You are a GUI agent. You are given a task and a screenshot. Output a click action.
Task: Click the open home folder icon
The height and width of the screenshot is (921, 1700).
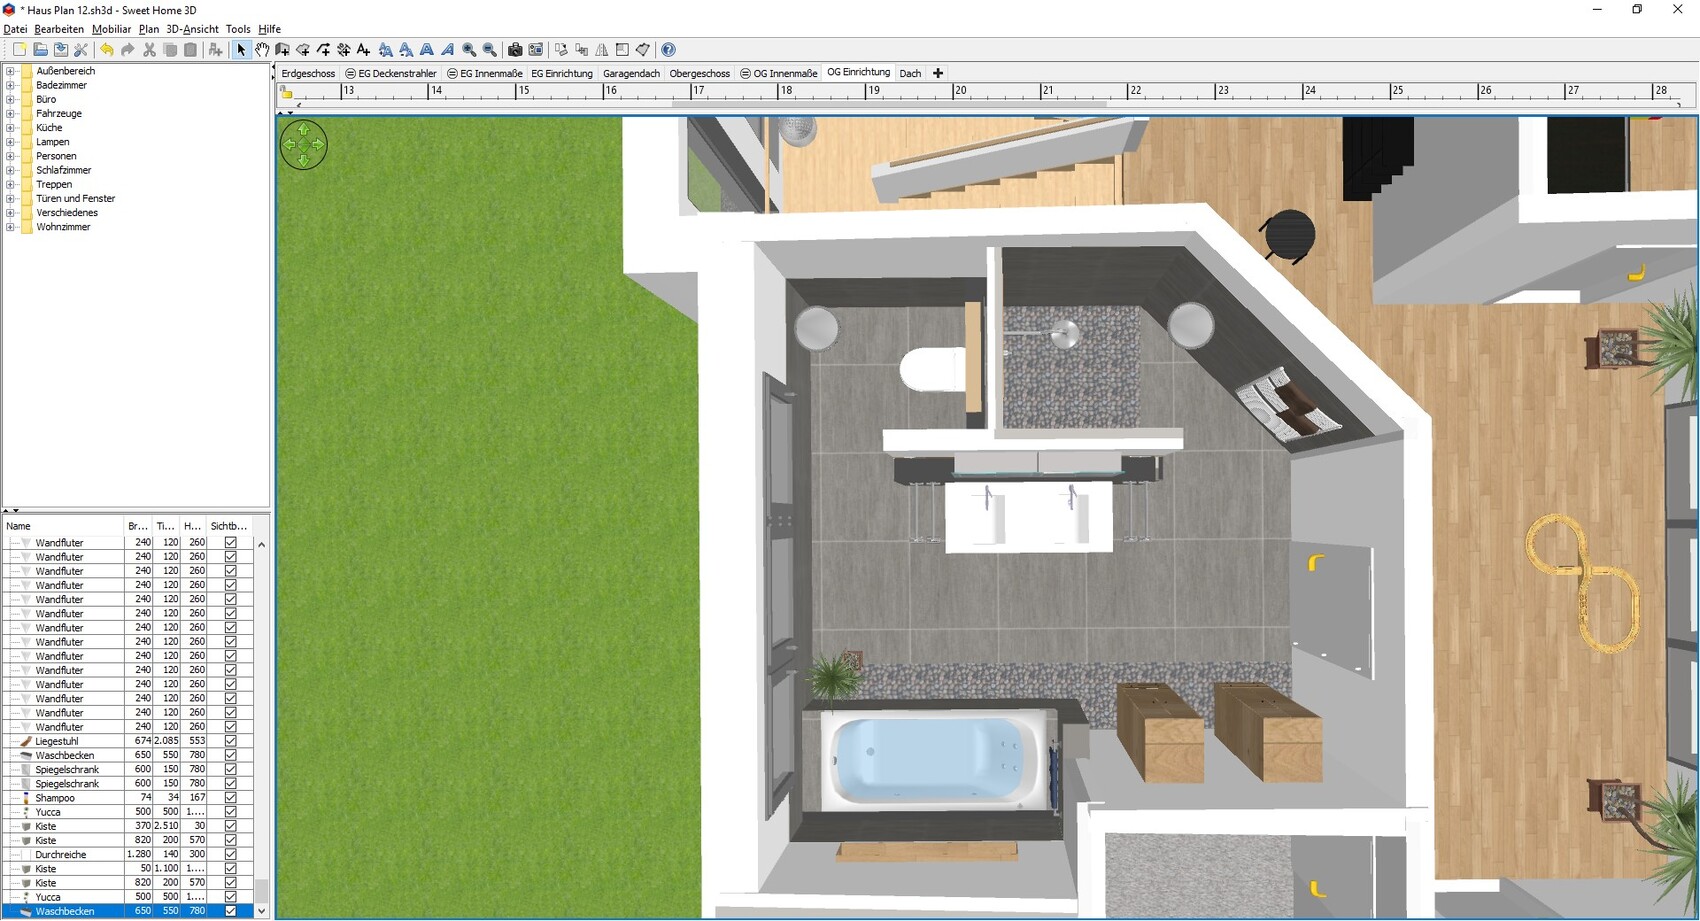tap(40, 50)
